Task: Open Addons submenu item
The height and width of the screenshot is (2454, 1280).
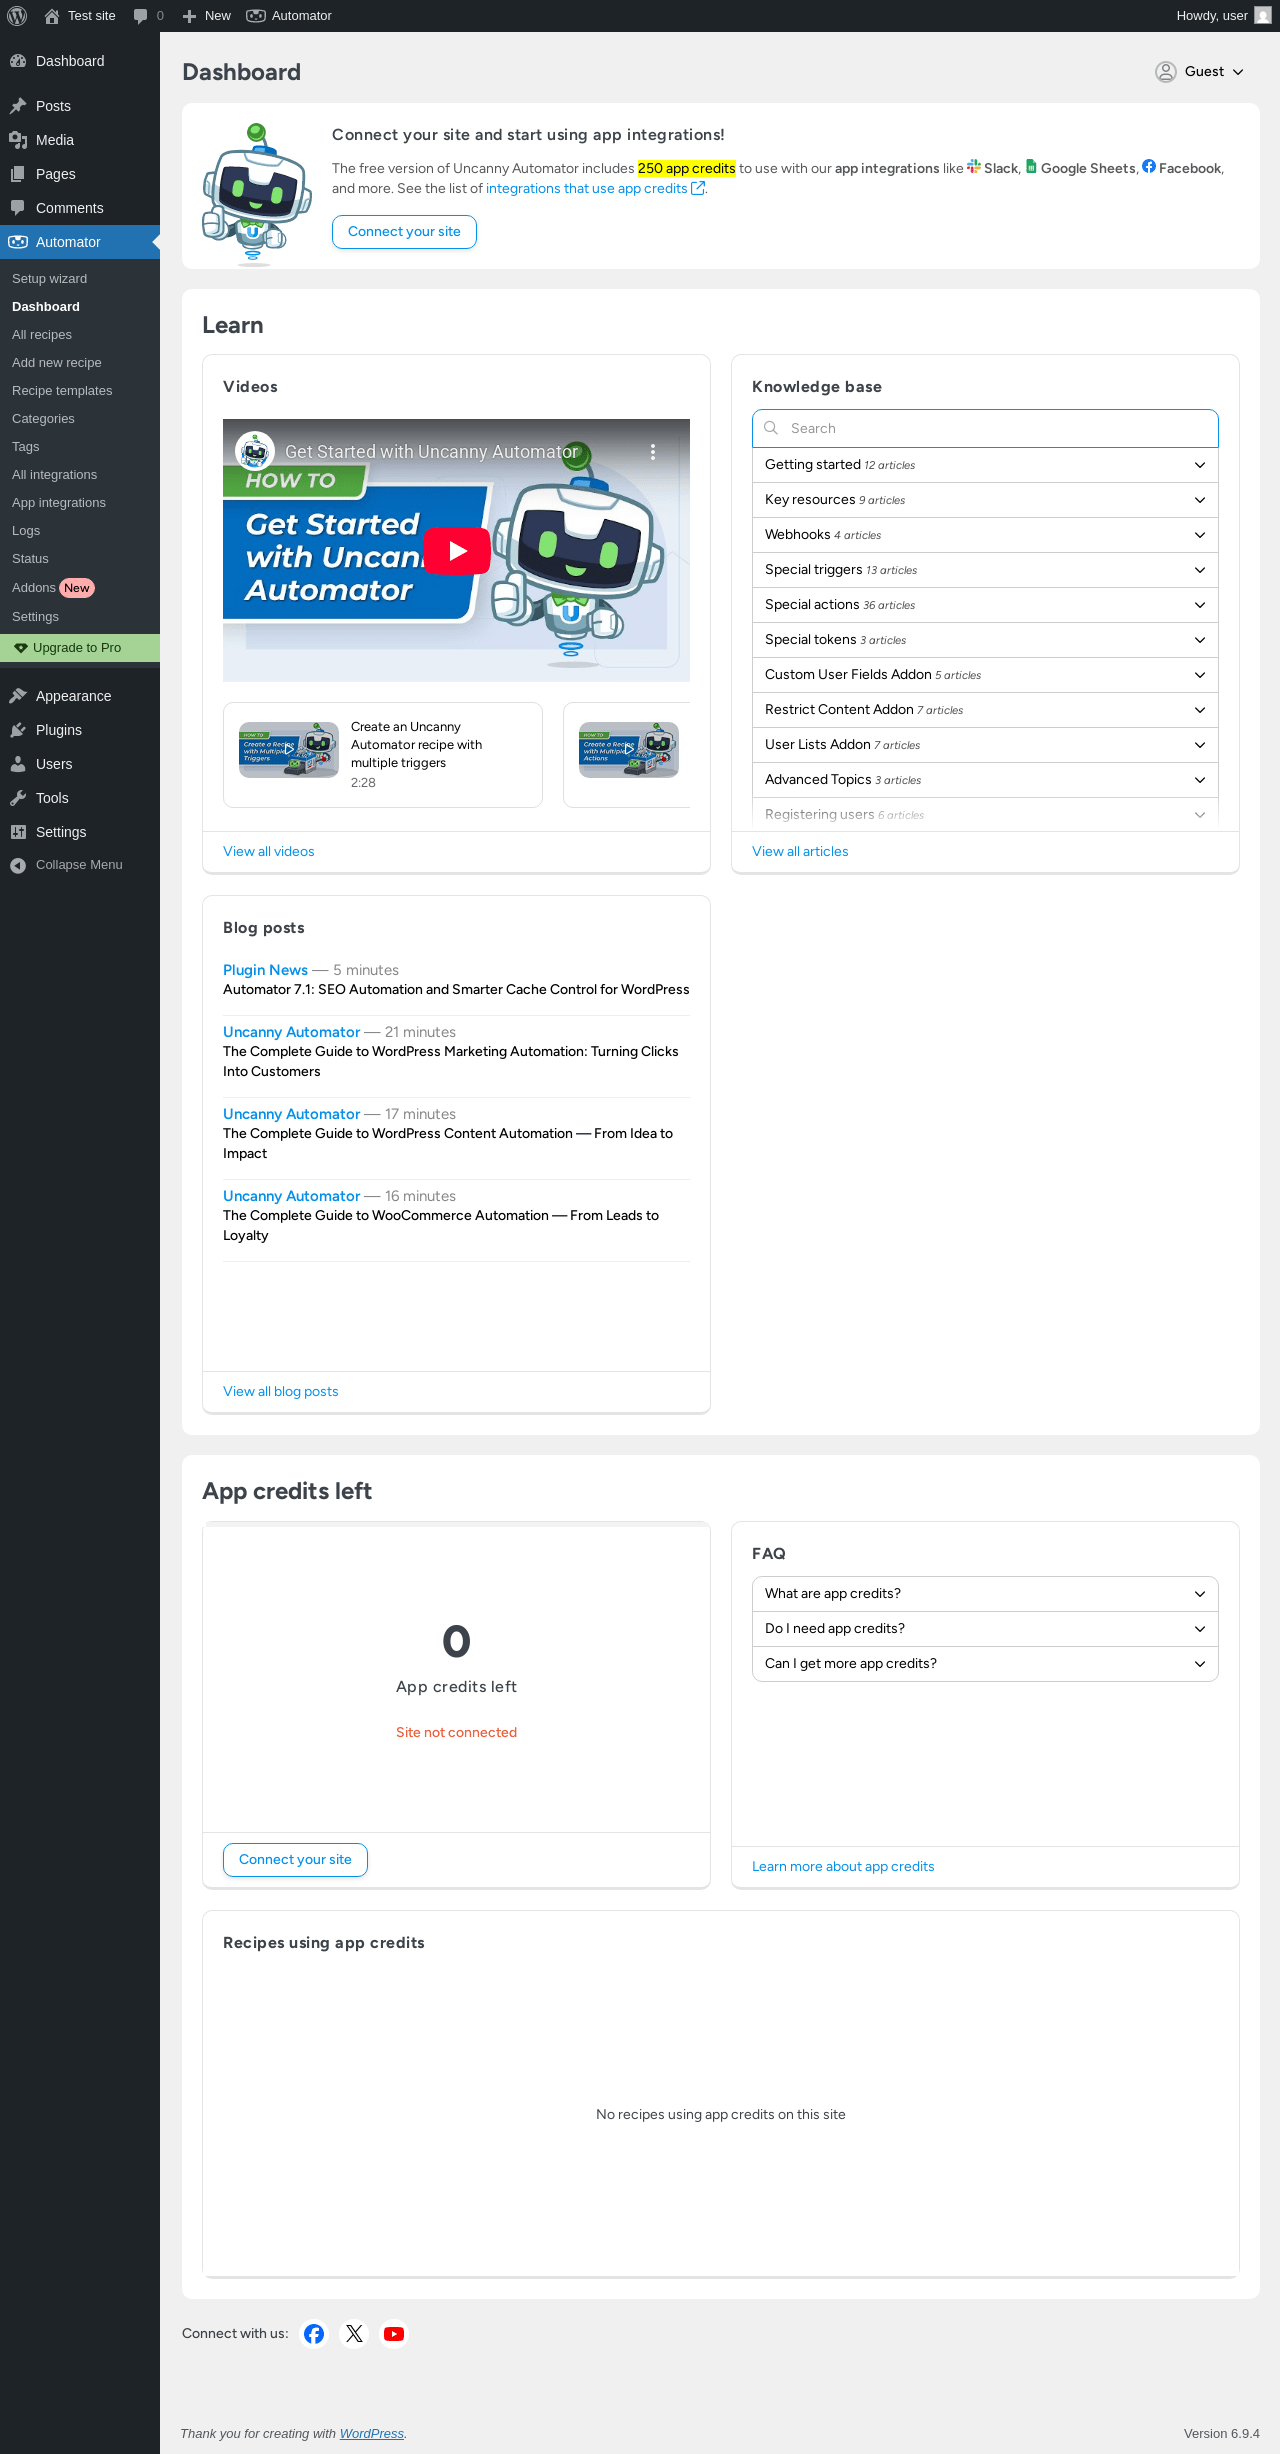Action: click(80, 588)
